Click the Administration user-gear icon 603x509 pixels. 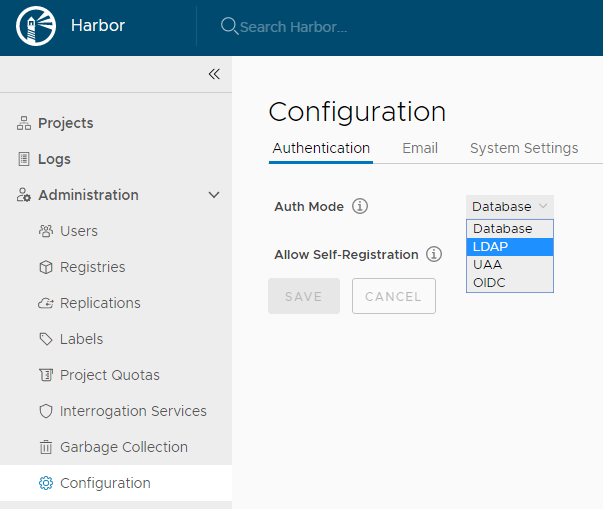pyautogui.click(x=23, y=195)
